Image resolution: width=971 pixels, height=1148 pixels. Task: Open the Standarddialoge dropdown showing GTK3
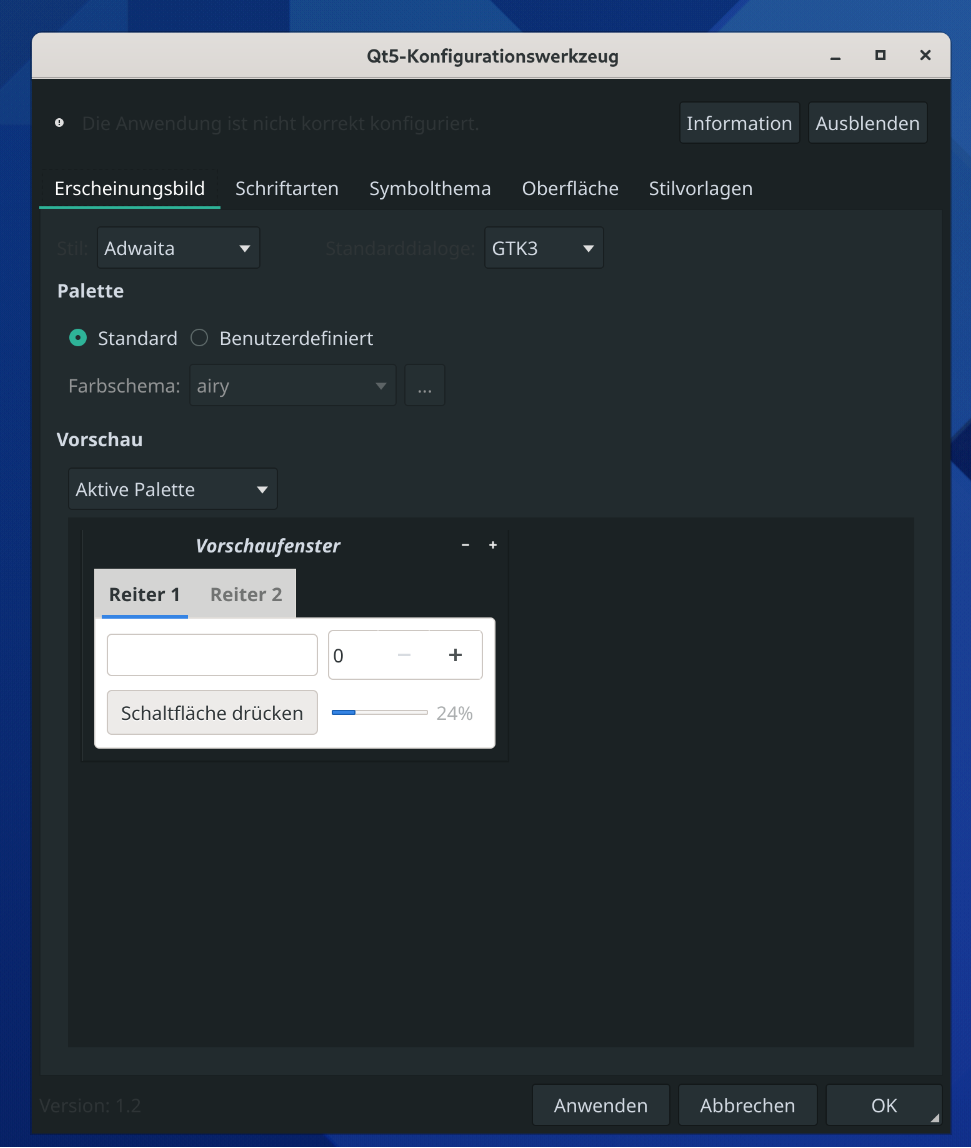pos(544,248)
